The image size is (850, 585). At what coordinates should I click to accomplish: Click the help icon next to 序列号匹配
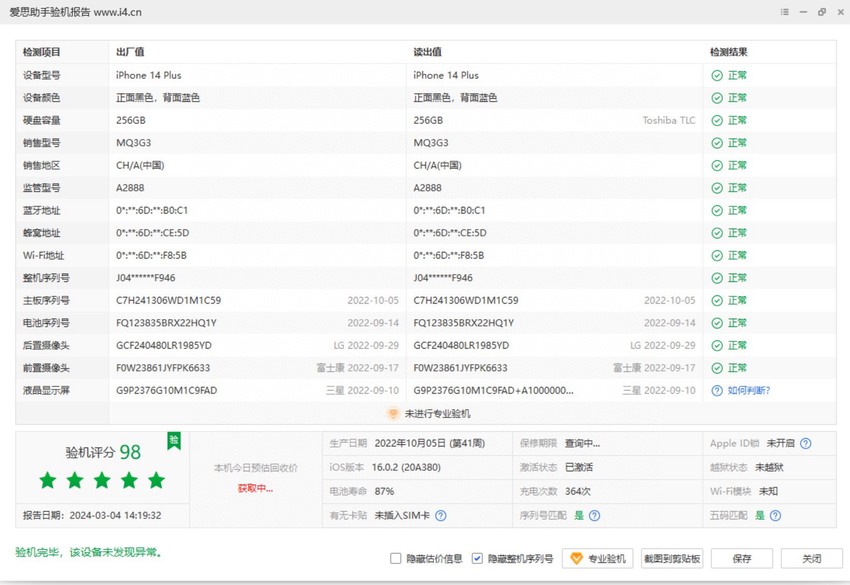[594, 516]
